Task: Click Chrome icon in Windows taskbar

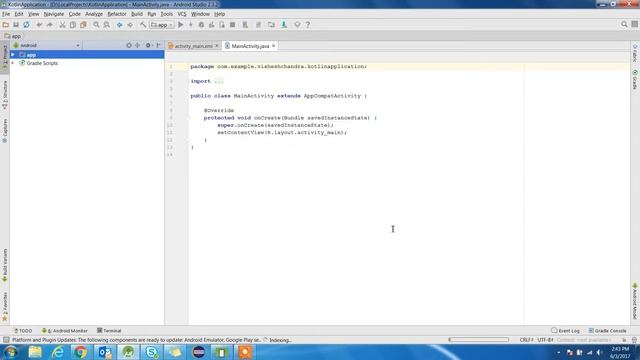Action: (x=80, y=352)
